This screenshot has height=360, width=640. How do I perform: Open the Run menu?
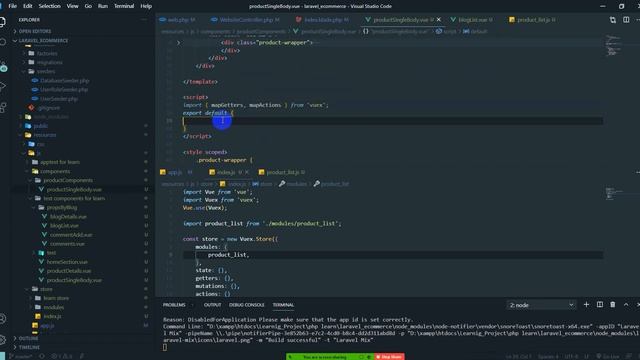103,6
